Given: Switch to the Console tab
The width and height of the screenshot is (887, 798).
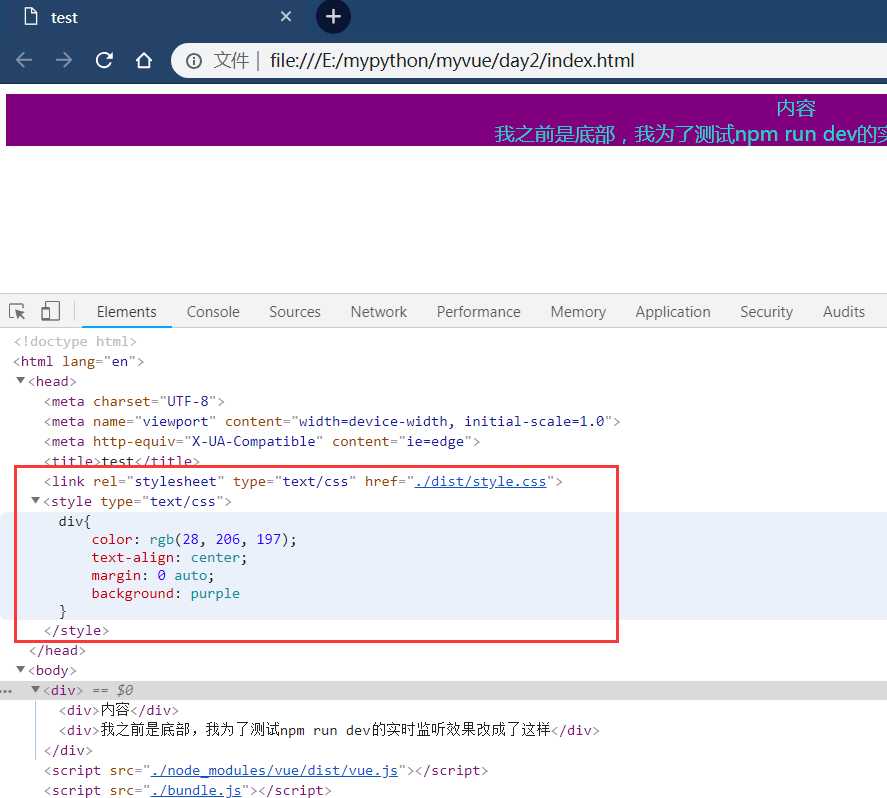Looking at the screenshot, I should [213, 312].
